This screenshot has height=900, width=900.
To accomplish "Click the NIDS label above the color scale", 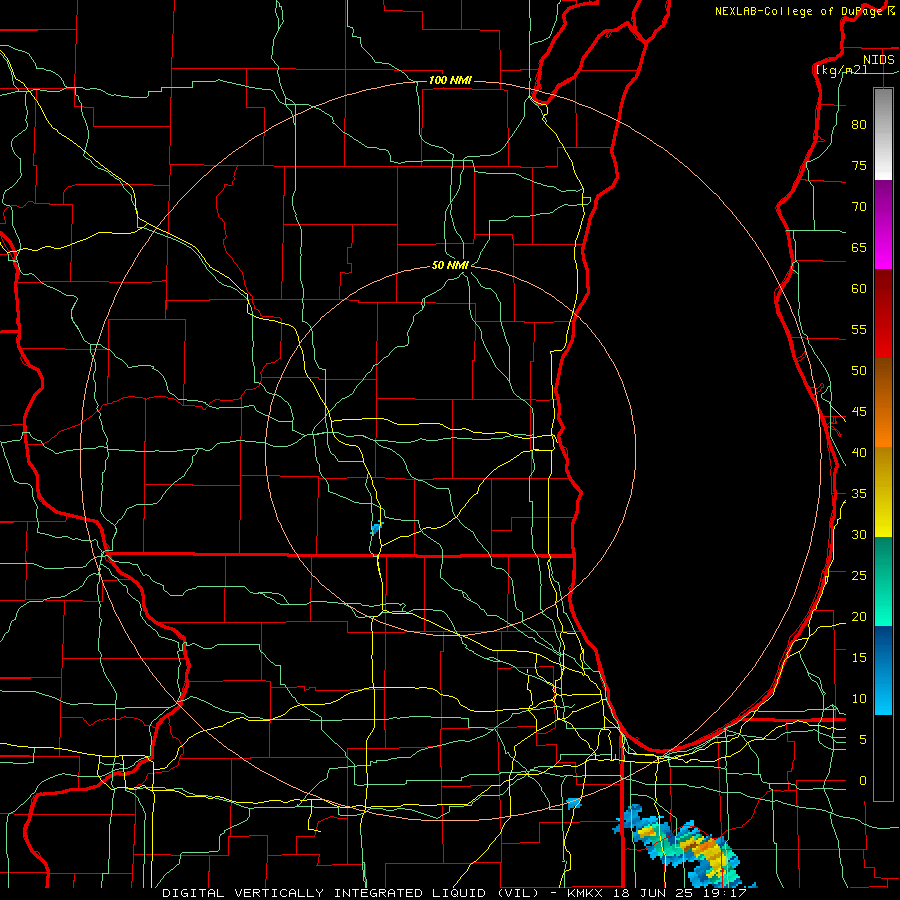I will tap(879, 60).
